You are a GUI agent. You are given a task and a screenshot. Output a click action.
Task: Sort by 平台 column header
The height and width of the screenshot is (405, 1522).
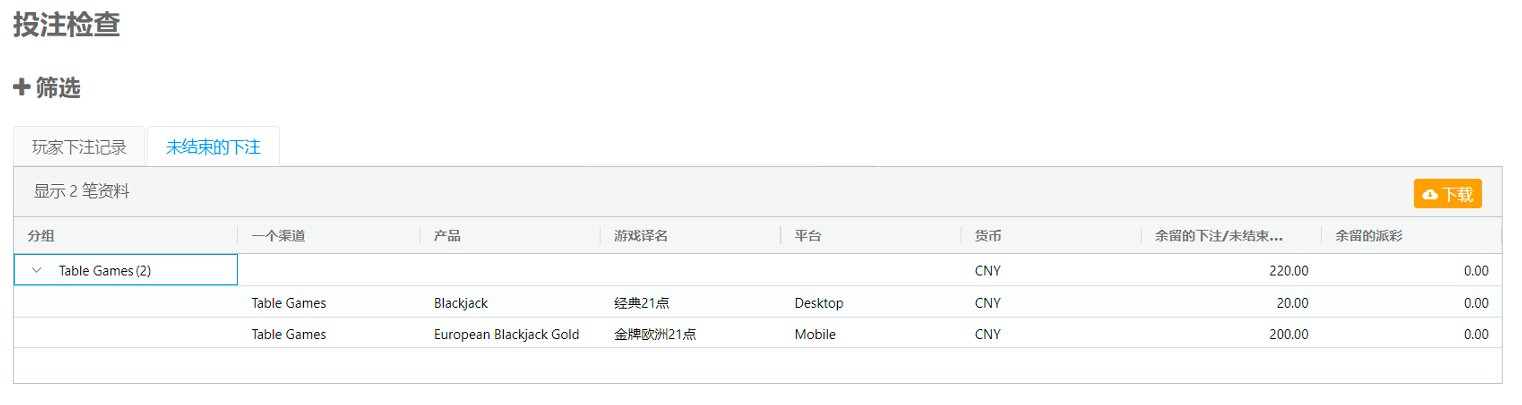click(x=808, y=236)
